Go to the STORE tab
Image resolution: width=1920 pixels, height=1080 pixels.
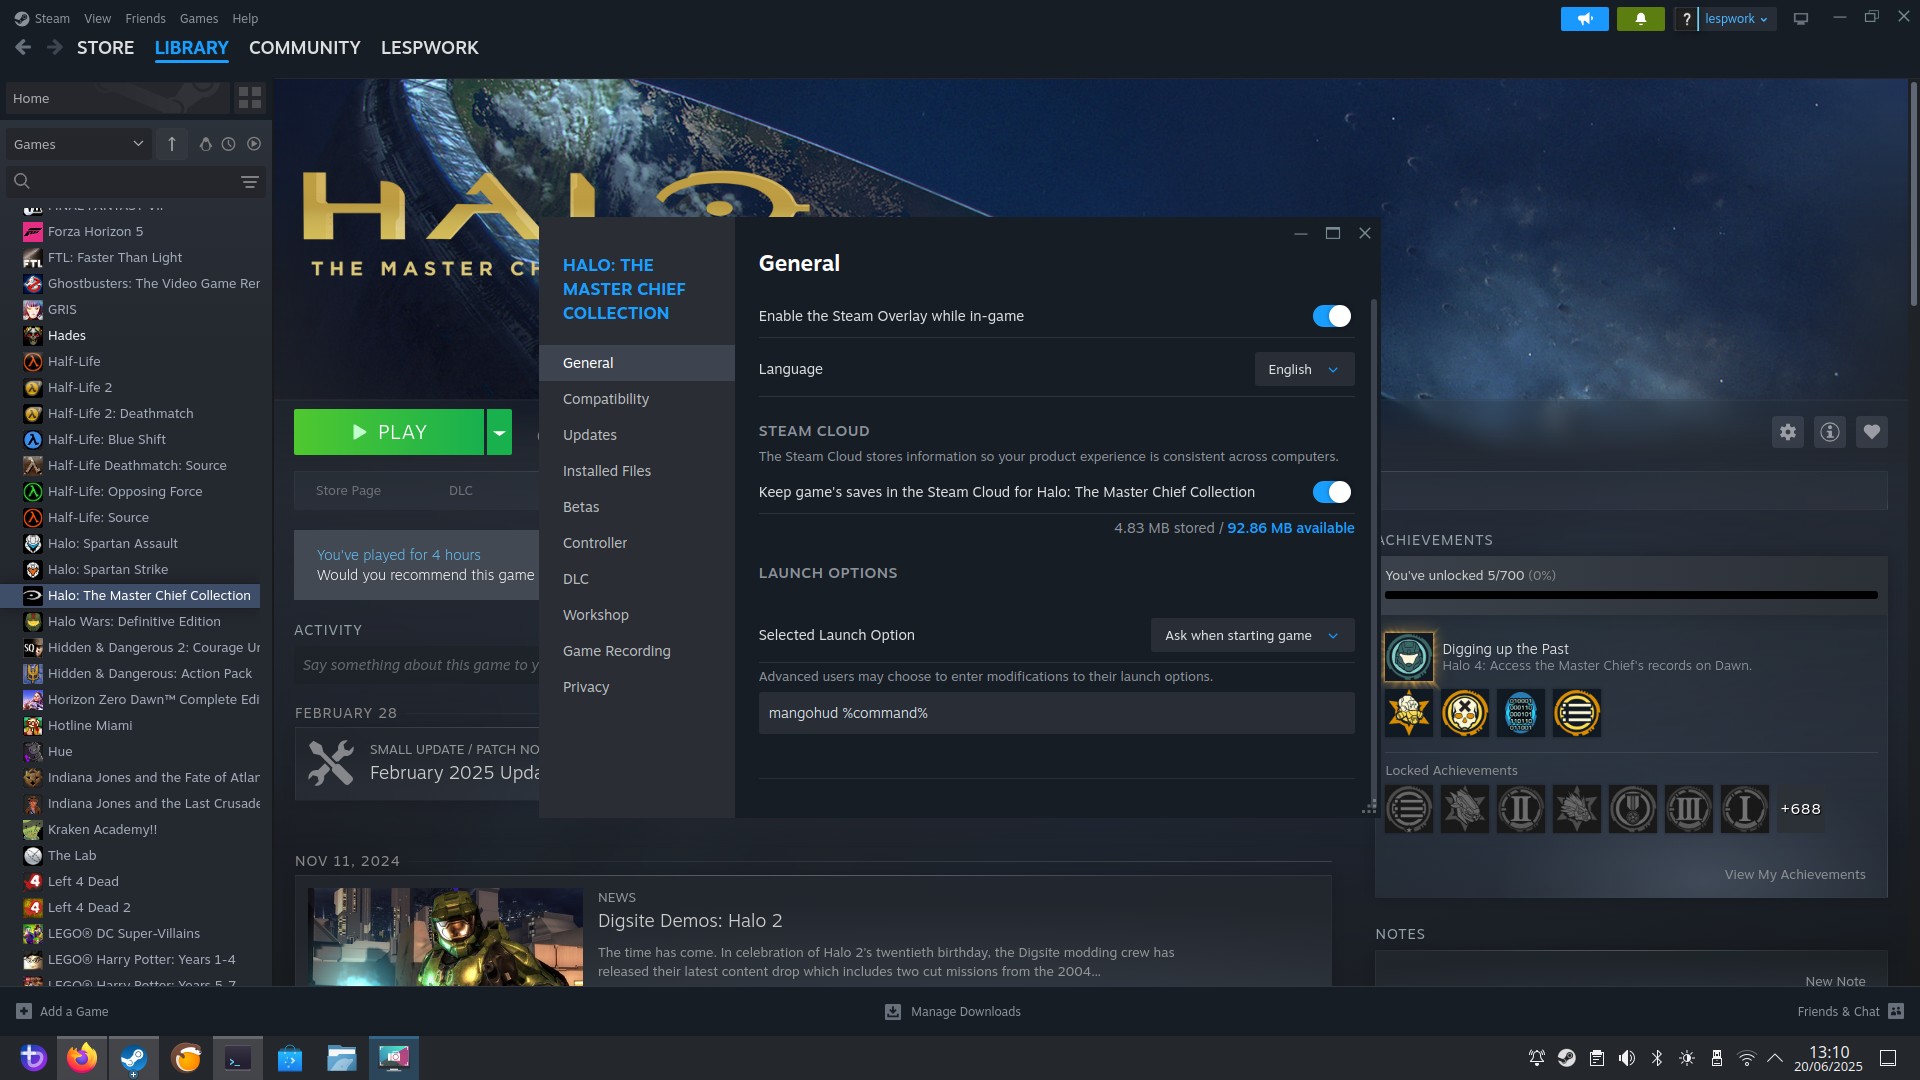105,47
